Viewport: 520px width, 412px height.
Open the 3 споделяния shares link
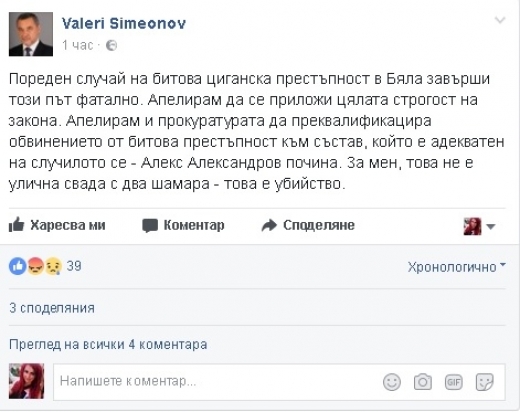[x=52, y=308]
